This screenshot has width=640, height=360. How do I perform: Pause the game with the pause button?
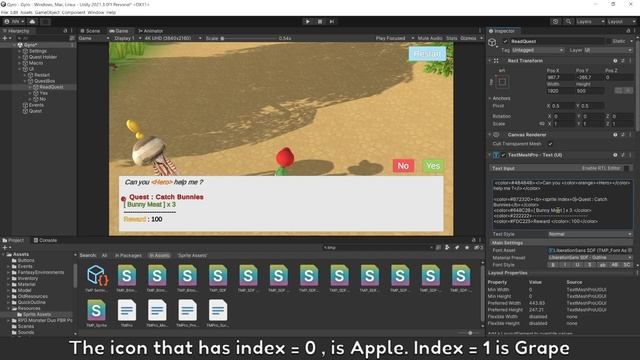[320, 22]
